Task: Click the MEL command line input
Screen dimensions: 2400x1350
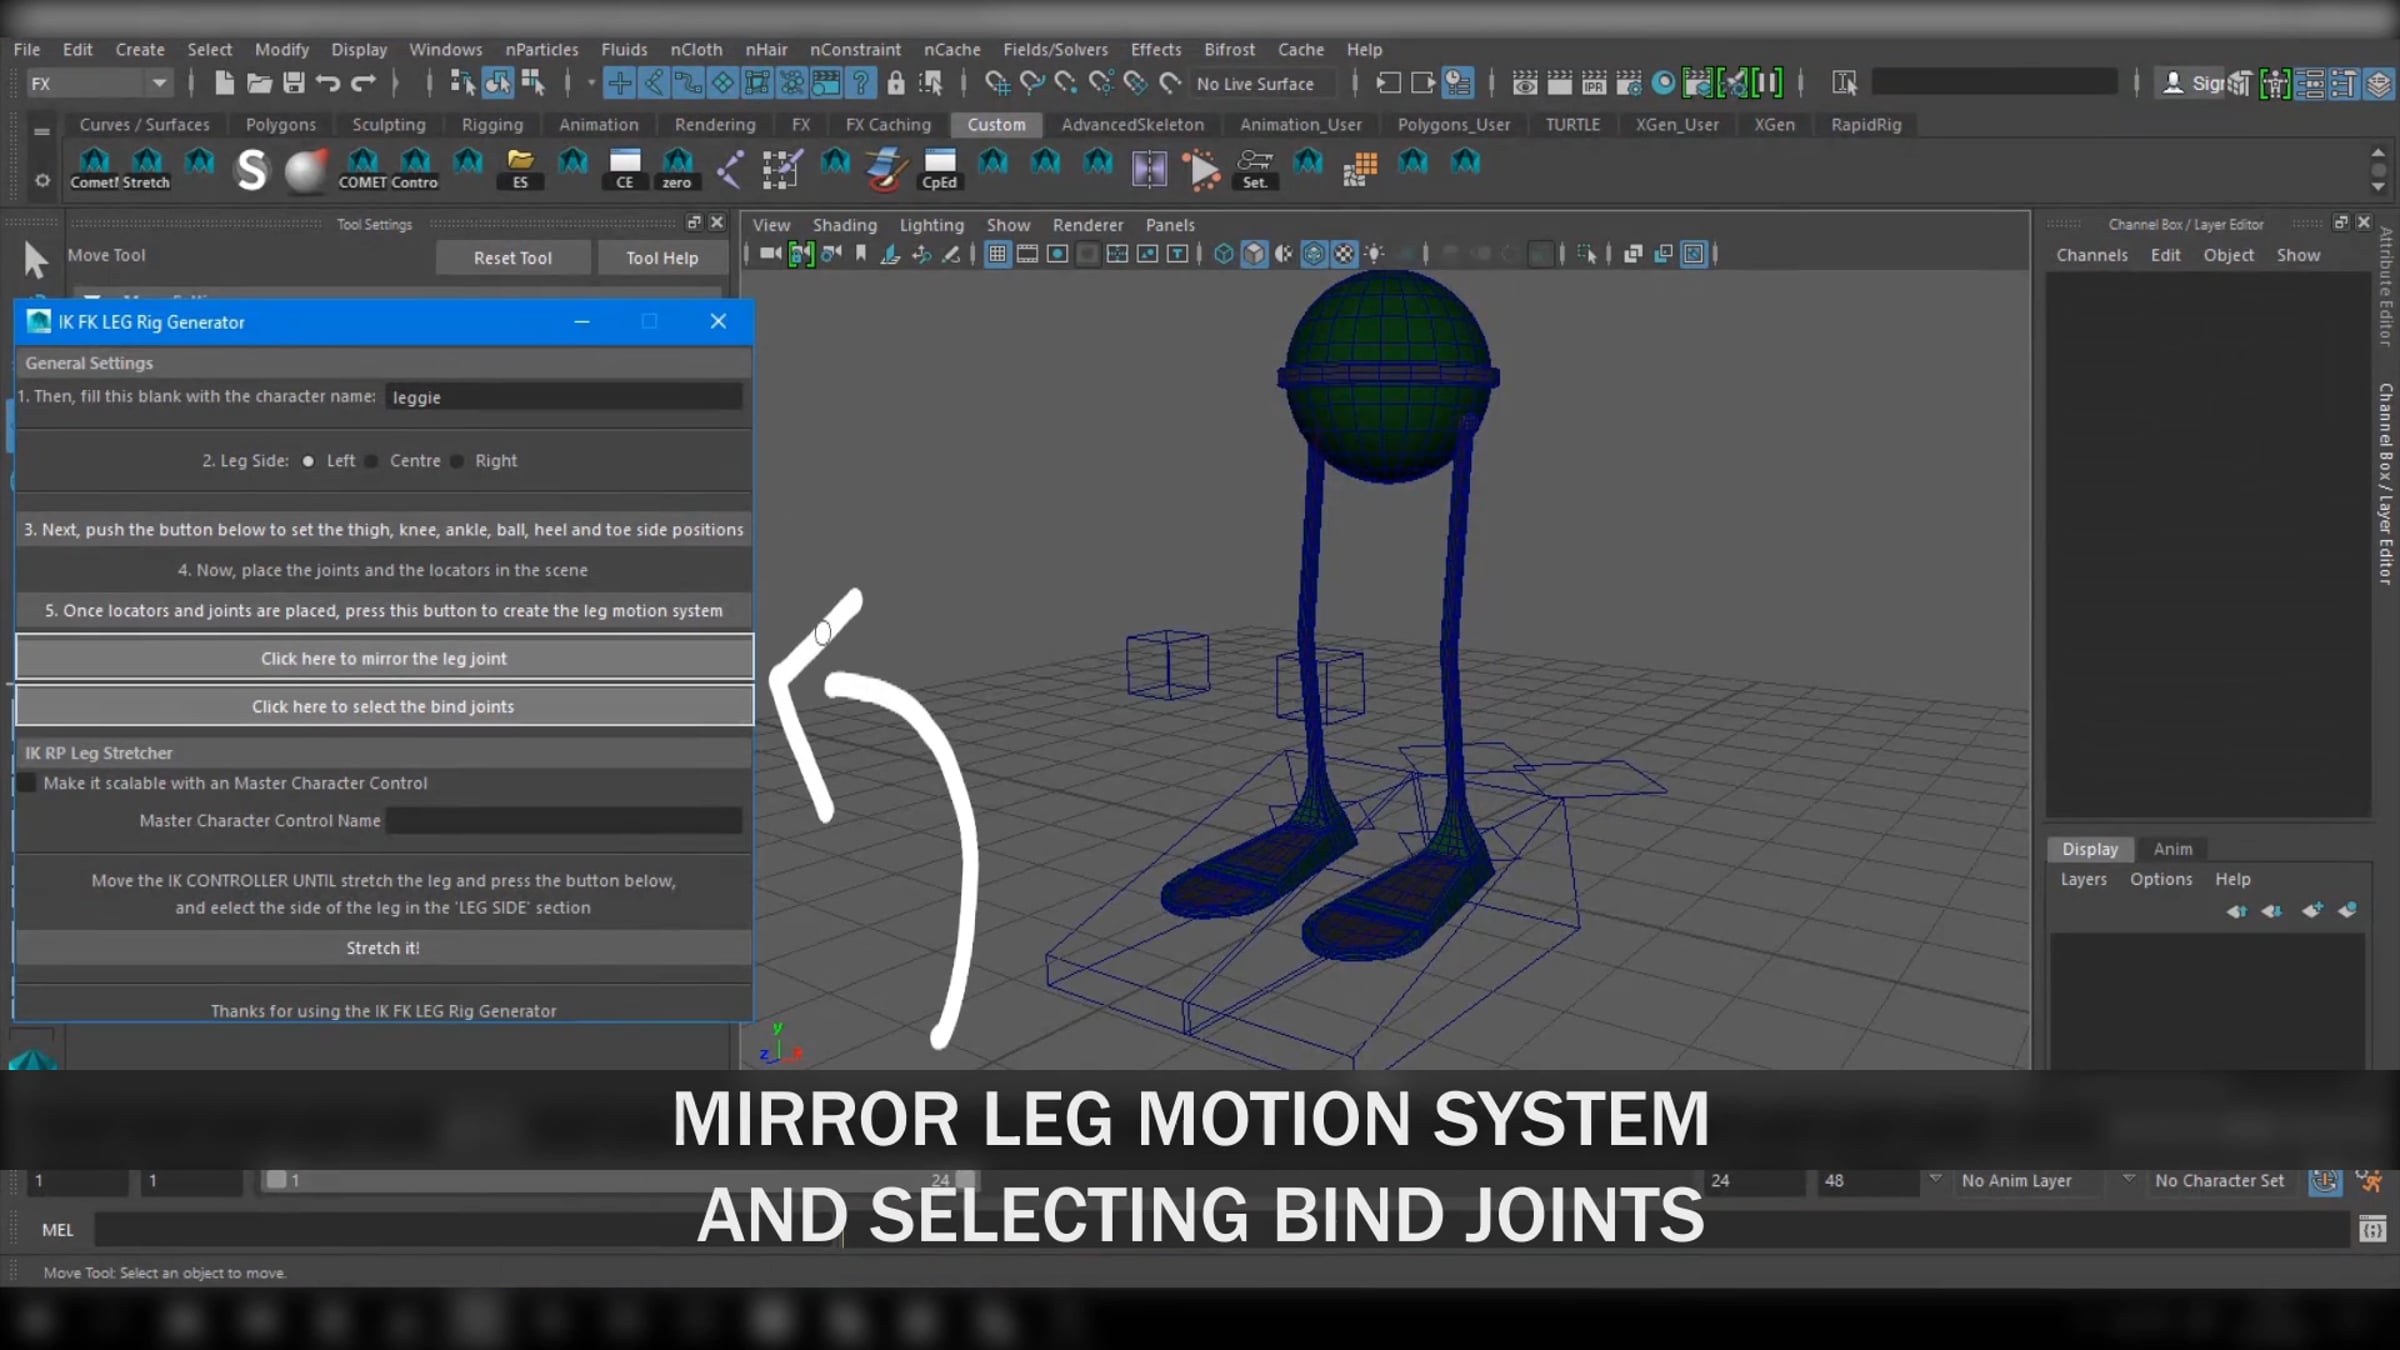Action: pos(1221,1229)
